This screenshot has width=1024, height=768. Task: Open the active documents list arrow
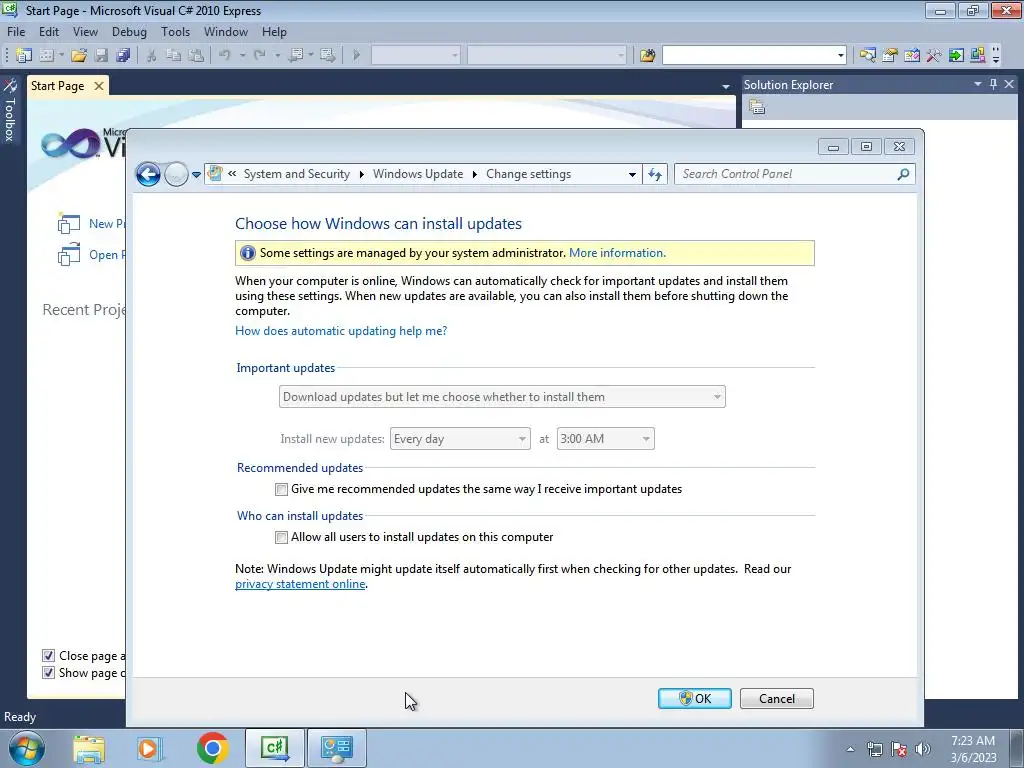pos(726,86)
